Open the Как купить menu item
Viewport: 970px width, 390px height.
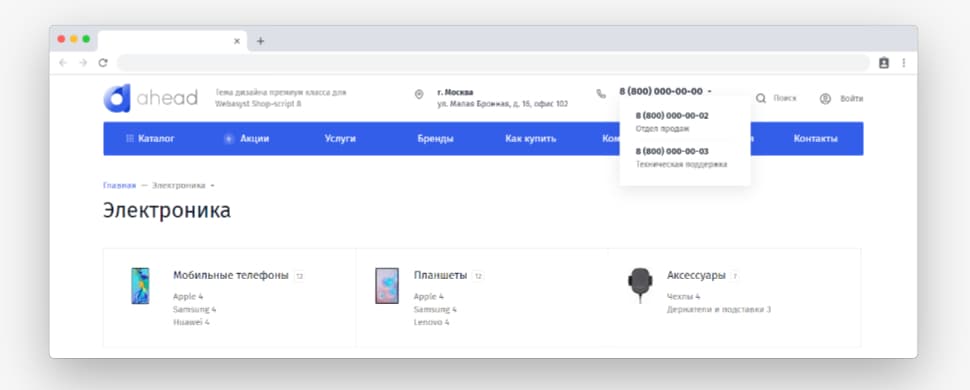[531, 139]
